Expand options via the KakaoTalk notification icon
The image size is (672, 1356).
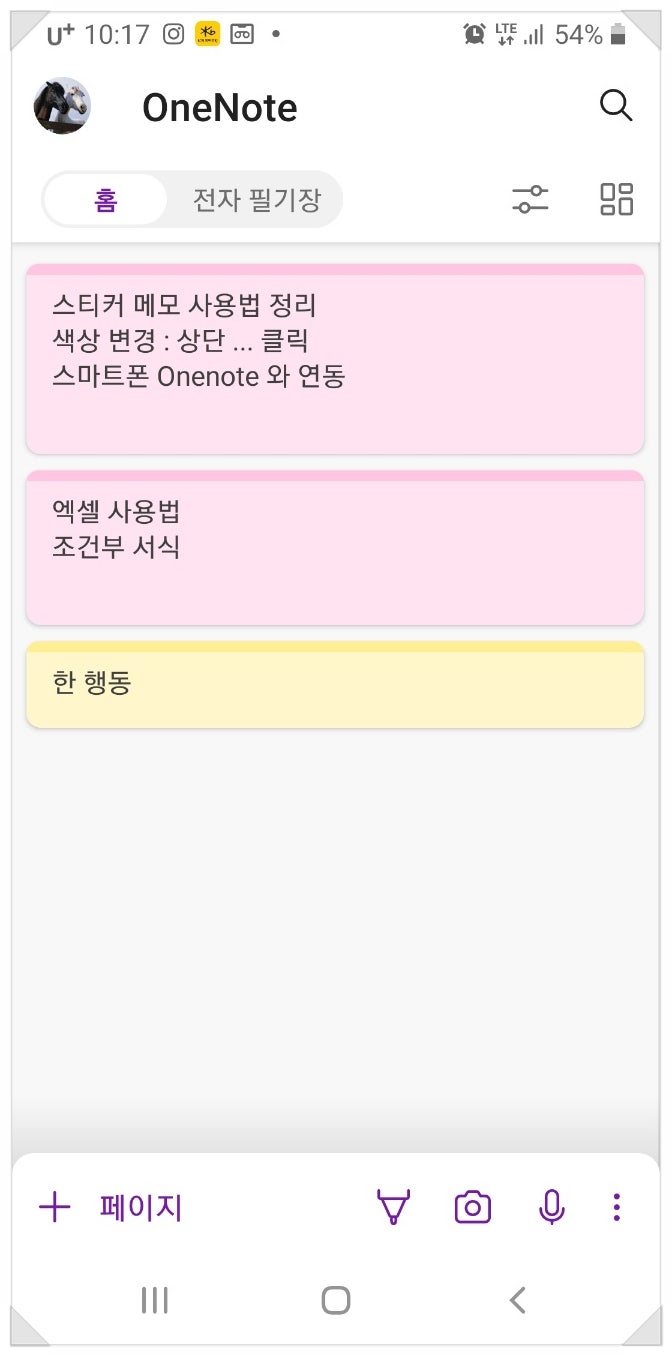[207, 33]
